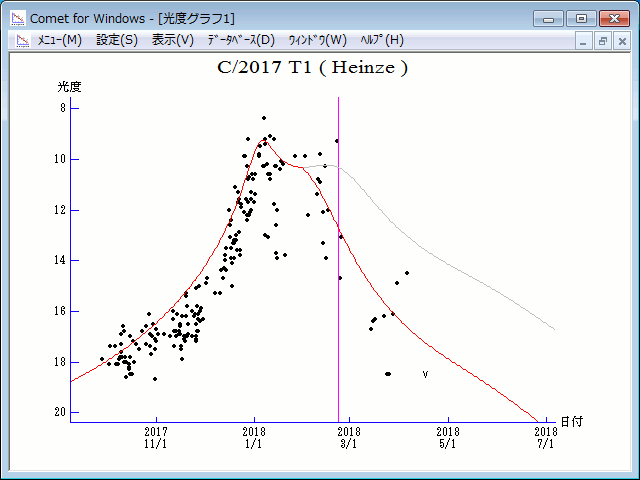Click the 日付 date axis label
The height and width of the screenshot is (480, 640).
[x=571, y=421]
